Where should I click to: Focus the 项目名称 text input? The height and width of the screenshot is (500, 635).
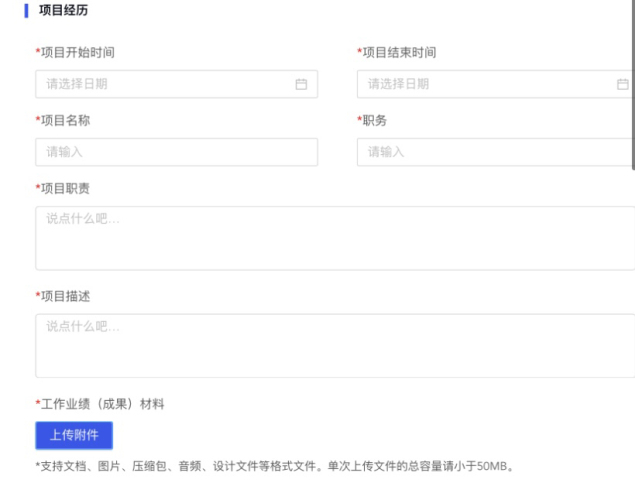coord(176,152)
